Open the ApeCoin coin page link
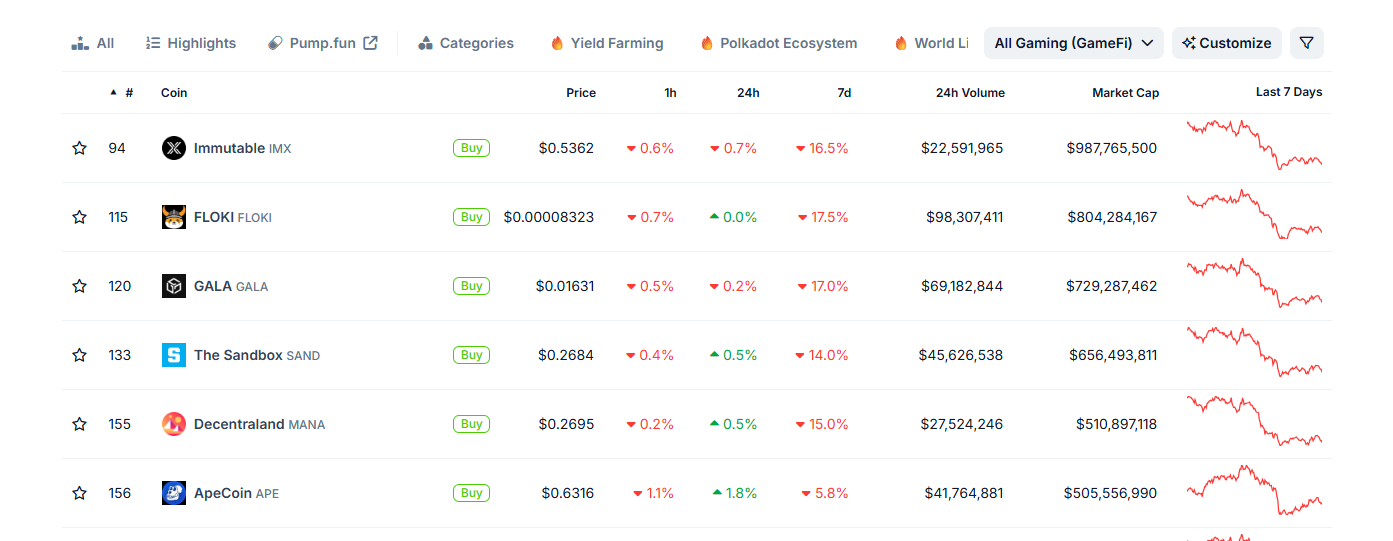This screenshot has height=541, width=1393. click(237, 493)
